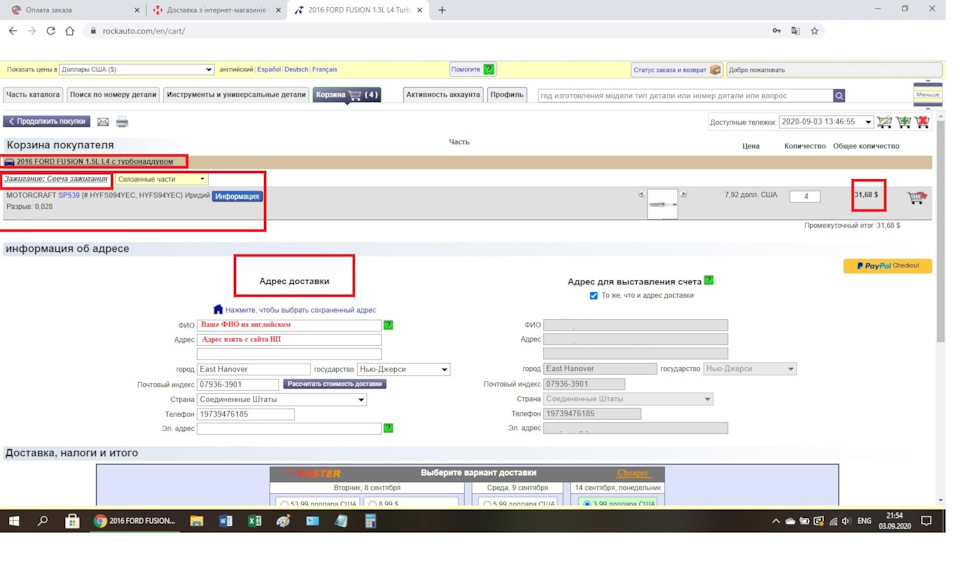Click the blue Информация button
This screenshot has width=960, height=566.
coord(237,196)
